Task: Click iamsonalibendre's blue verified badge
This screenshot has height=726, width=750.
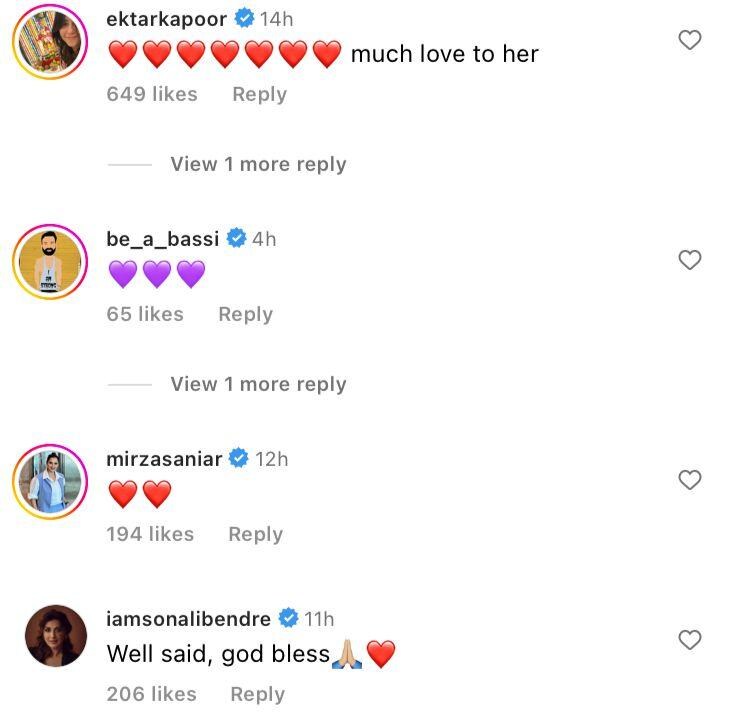Action: 289,619
